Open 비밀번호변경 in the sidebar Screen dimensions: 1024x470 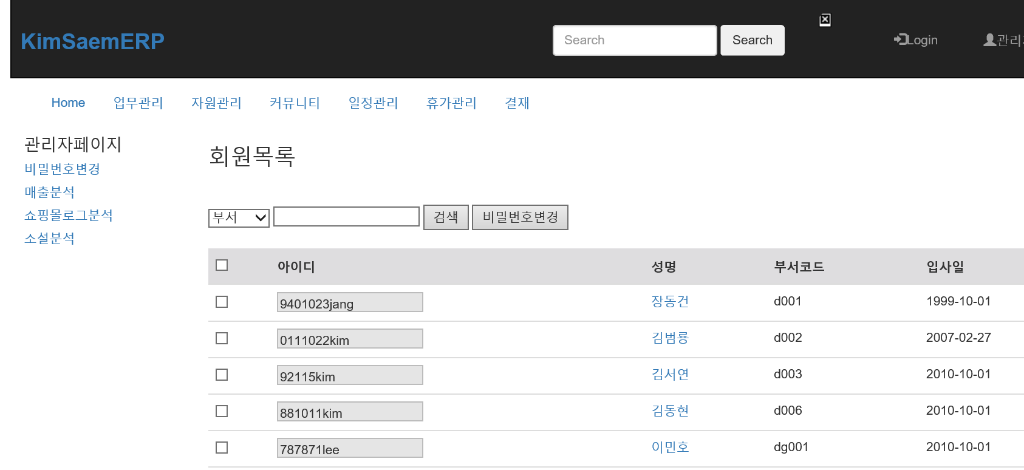click(62, 169)
